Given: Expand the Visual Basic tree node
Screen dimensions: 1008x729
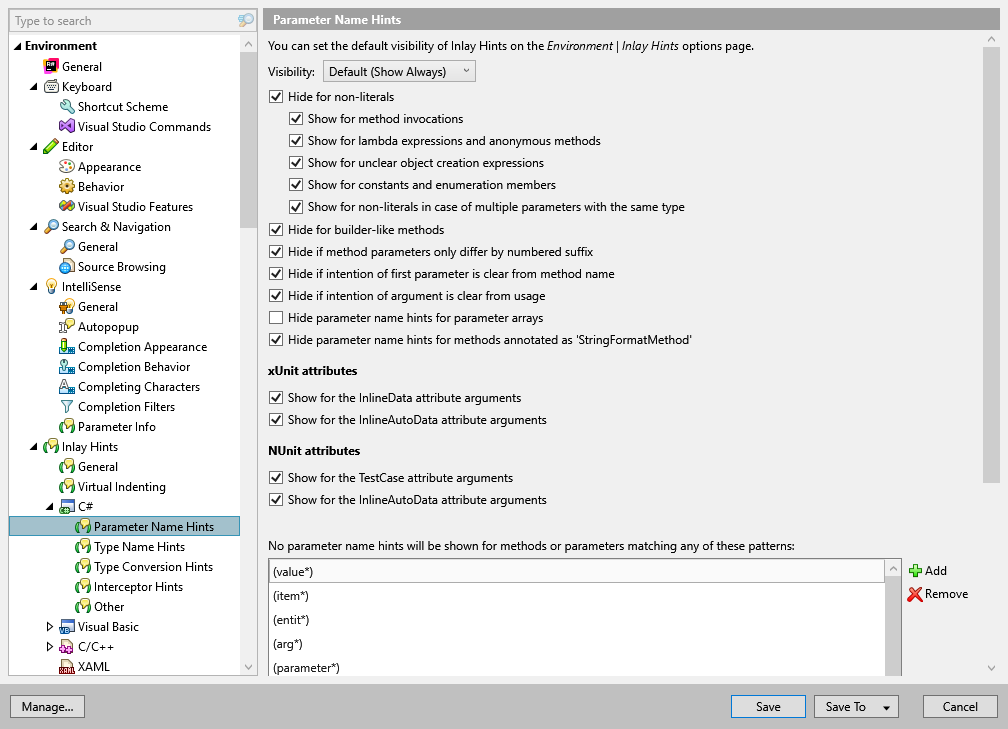Looking at the screenshot, I should [x=50, y=626].
